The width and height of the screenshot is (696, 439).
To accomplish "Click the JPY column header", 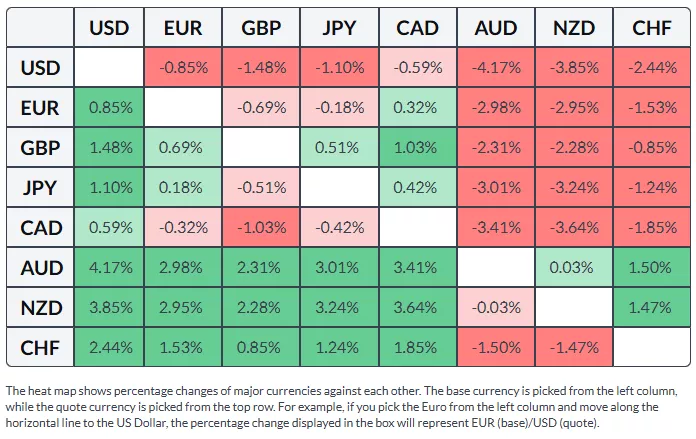I will (x=340, y=28).
